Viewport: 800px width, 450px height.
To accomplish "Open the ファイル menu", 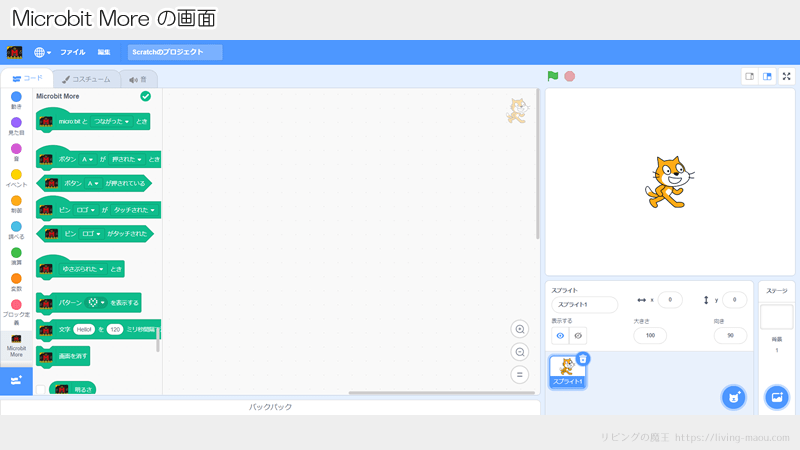I will pyautogui.click(x=72, y=52).
